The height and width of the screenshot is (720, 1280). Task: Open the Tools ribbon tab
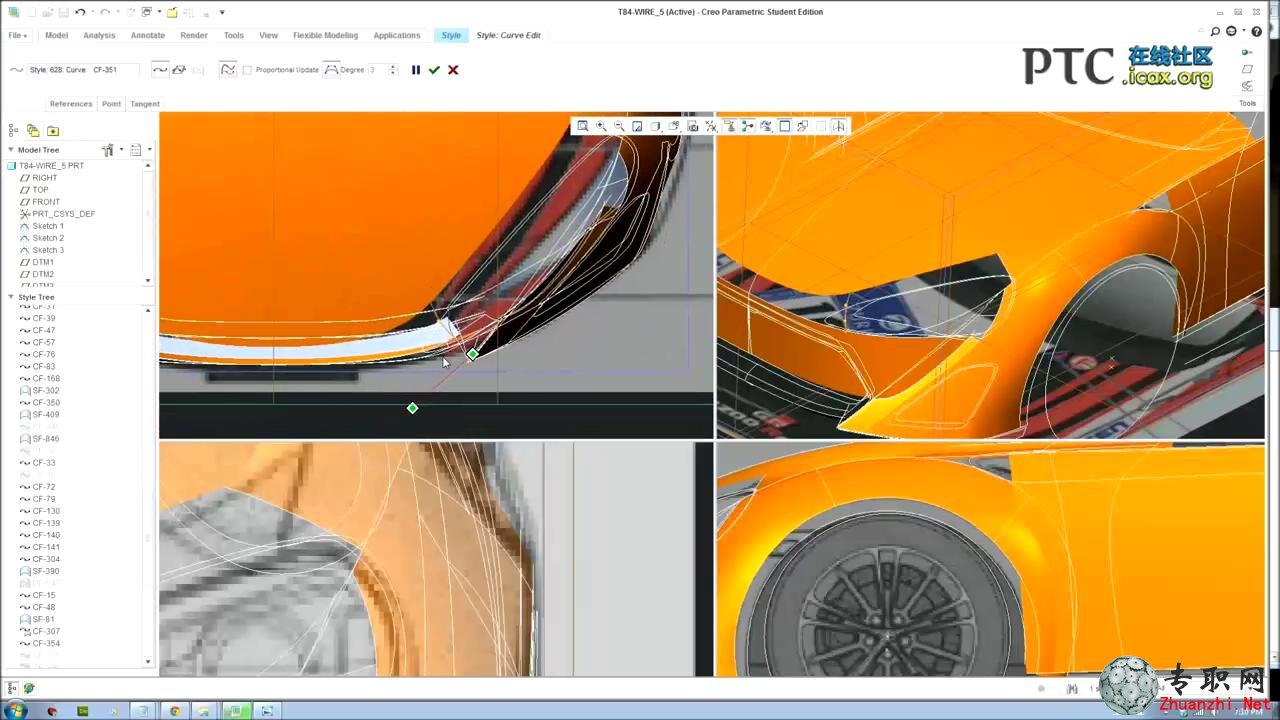pyautogui.click(x=234, y=35)
